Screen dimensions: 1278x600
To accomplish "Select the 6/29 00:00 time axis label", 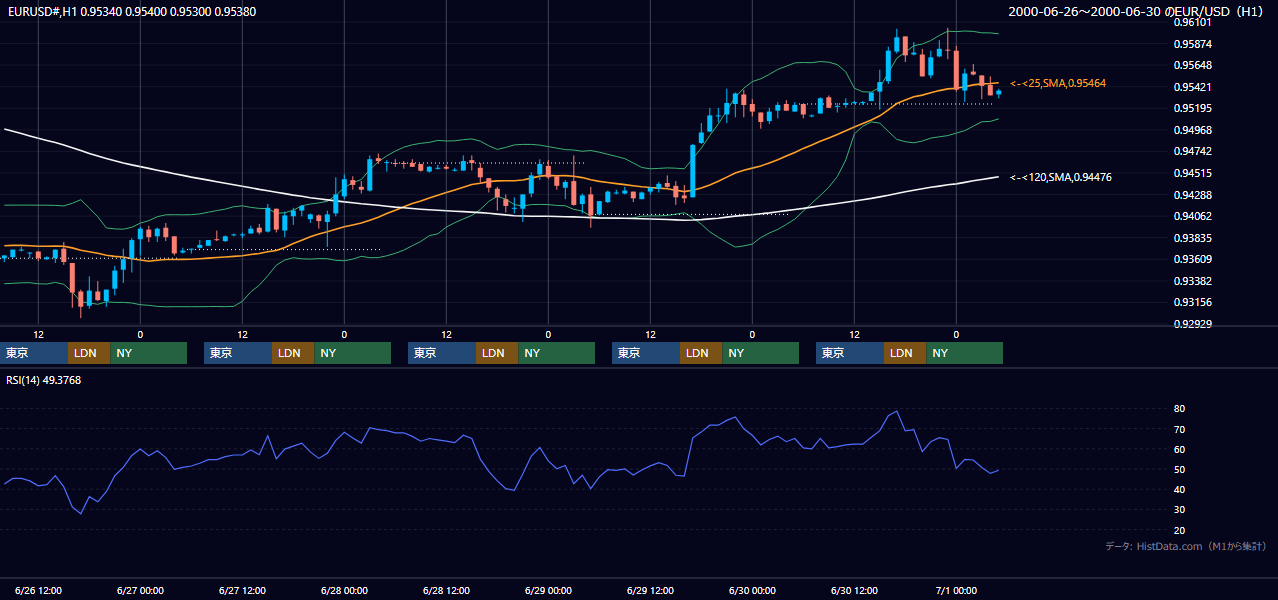I will click(548, 591).
